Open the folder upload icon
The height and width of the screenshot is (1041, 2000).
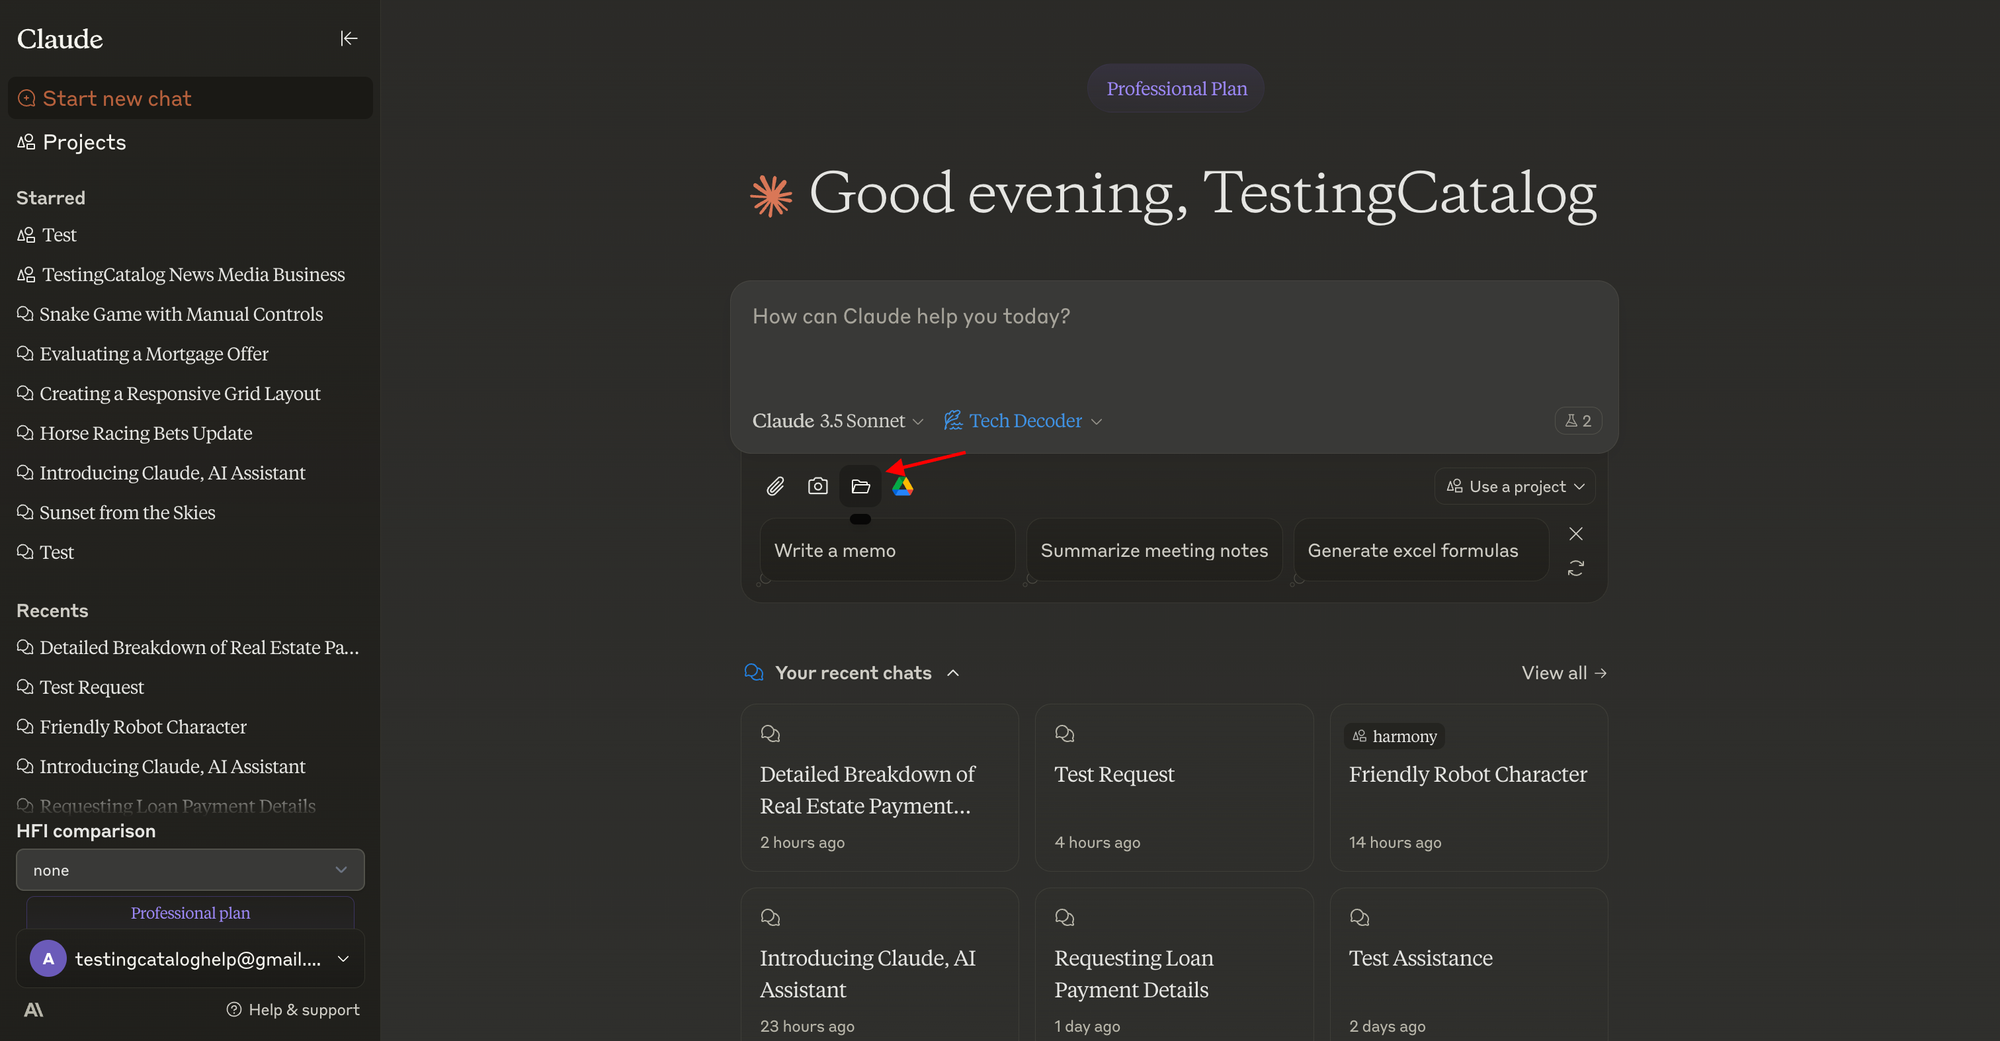(860, 486)
